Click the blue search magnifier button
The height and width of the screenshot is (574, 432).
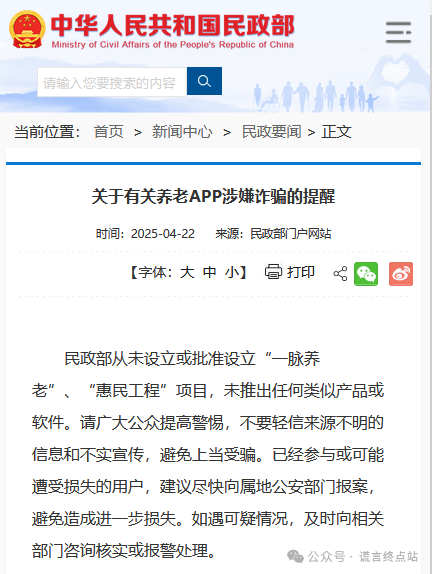click(204, 81)
